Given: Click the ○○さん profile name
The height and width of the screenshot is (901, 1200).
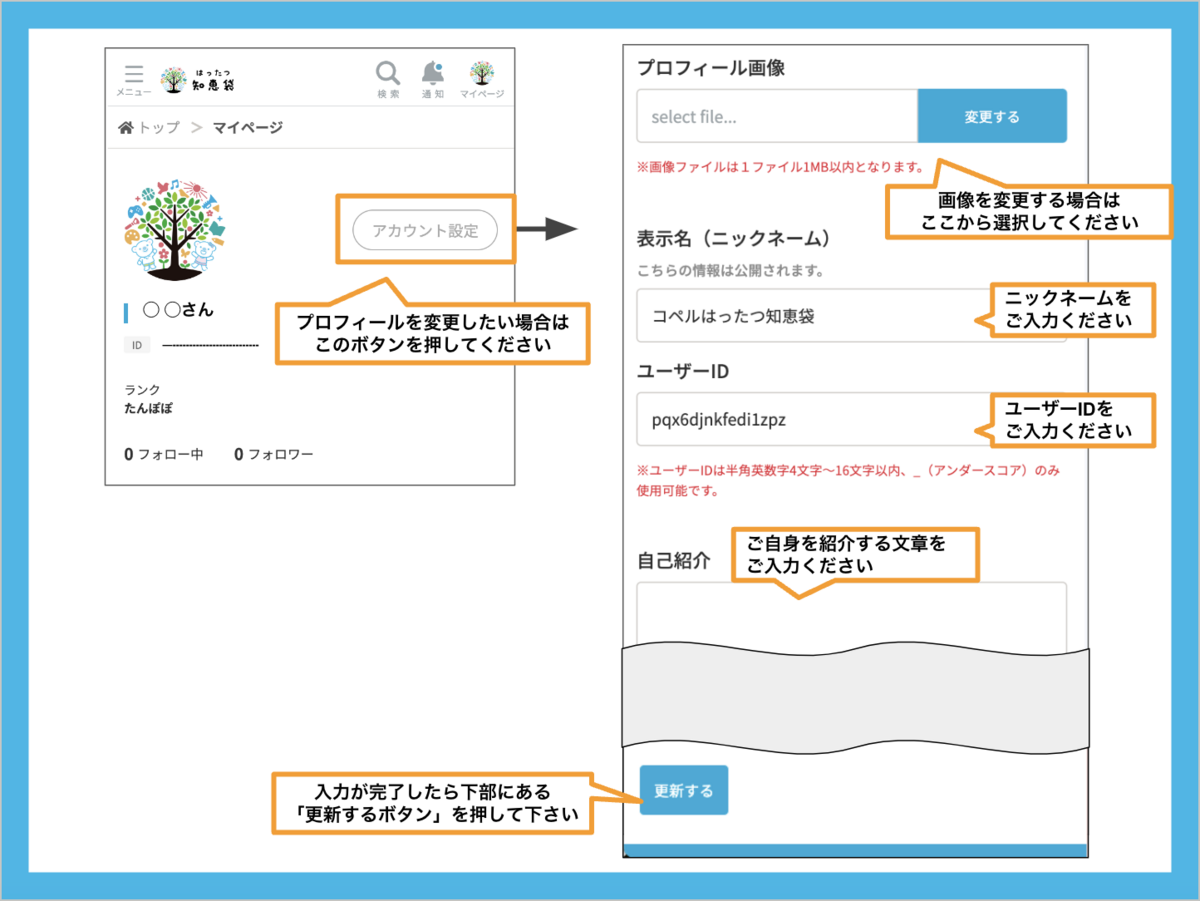Looking at the screenshot, I should coord(178,310).
